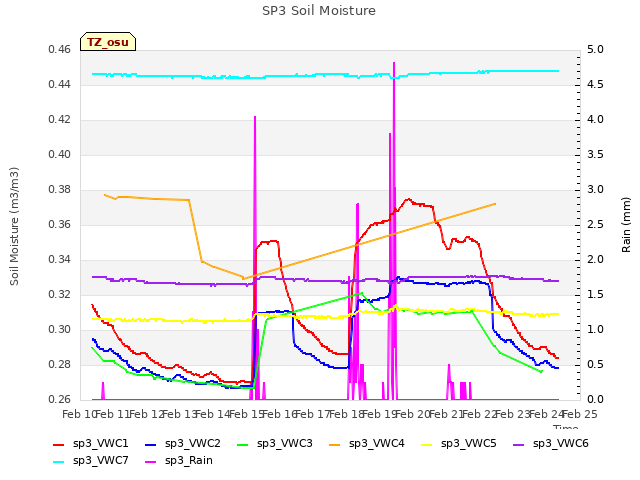Click the 0.36 left axis tick label
Image resolution: width=640 pixels, height=480 pixels.
60,225
